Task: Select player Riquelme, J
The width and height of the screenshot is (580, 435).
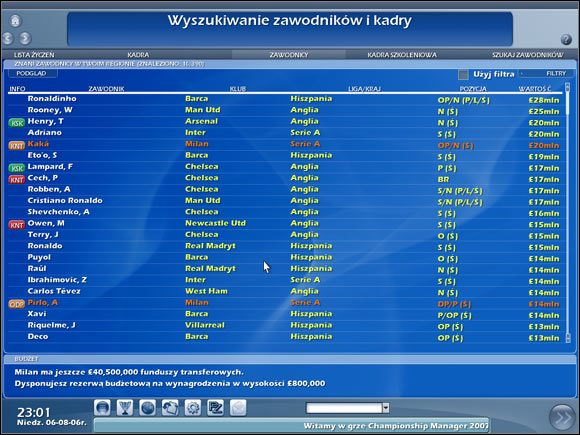Action: coord(51,325)
